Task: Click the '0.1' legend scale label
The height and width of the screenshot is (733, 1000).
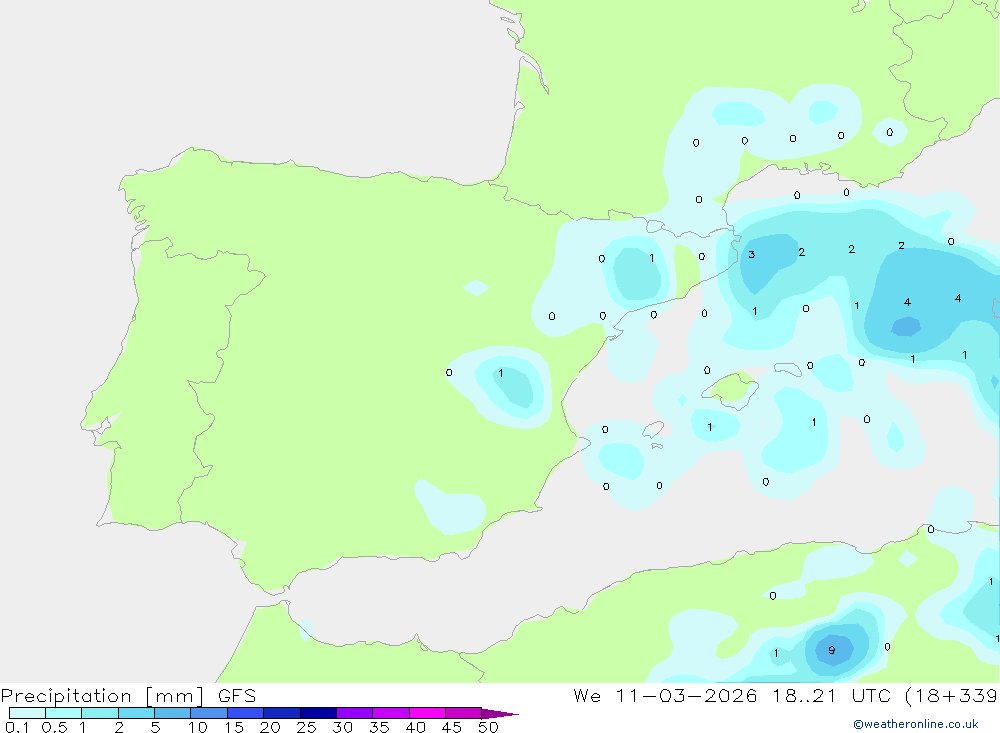Action: (x=17, y=727)
